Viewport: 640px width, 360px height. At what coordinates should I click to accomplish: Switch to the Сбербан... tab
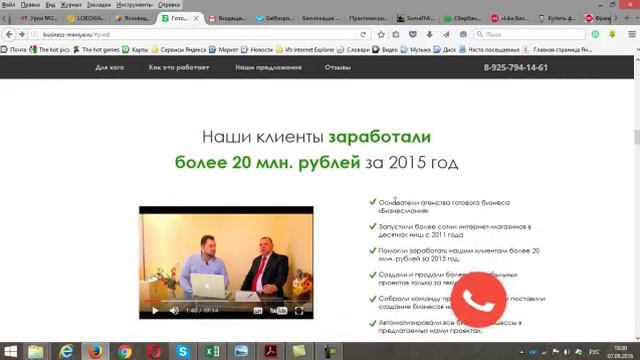pos(463,18)
